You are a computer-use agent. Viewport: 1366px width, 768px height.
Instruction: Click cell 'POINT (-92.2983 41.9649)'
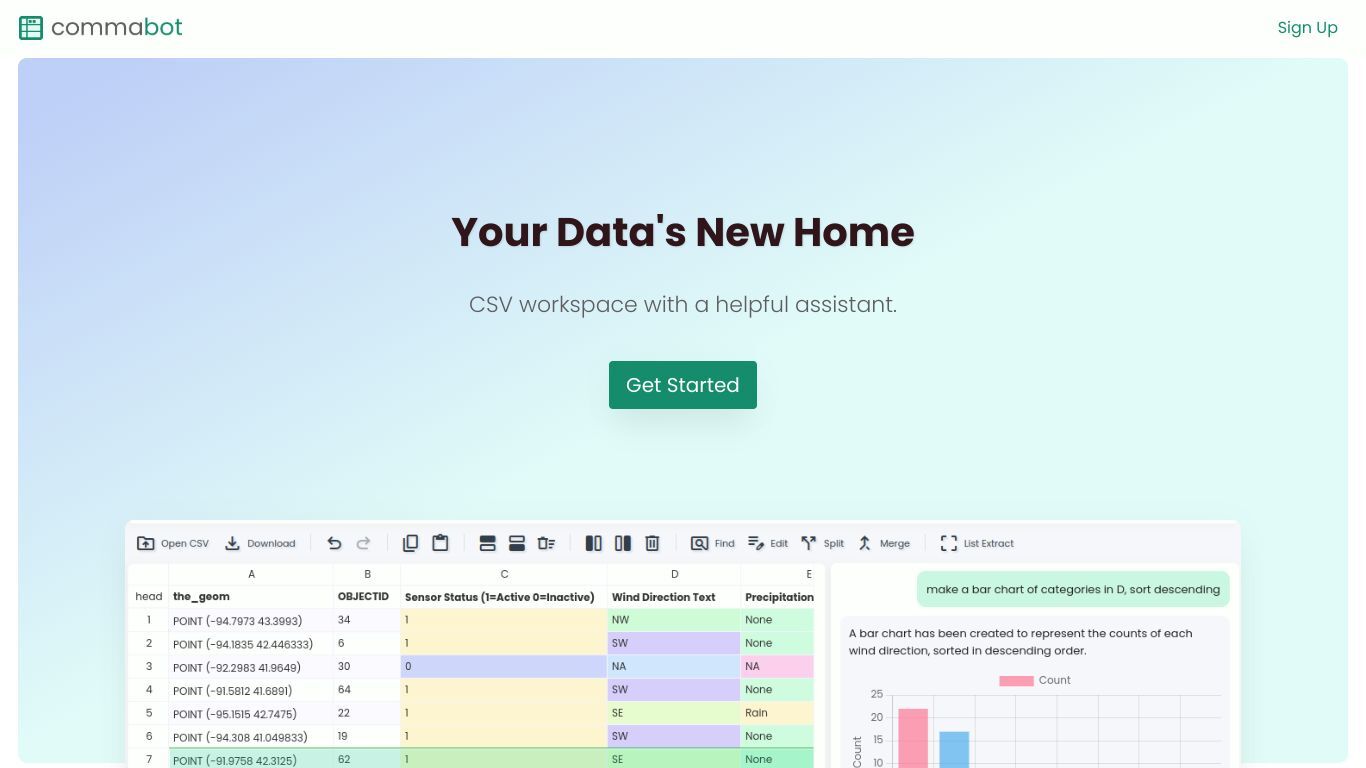tap(251, 667)
